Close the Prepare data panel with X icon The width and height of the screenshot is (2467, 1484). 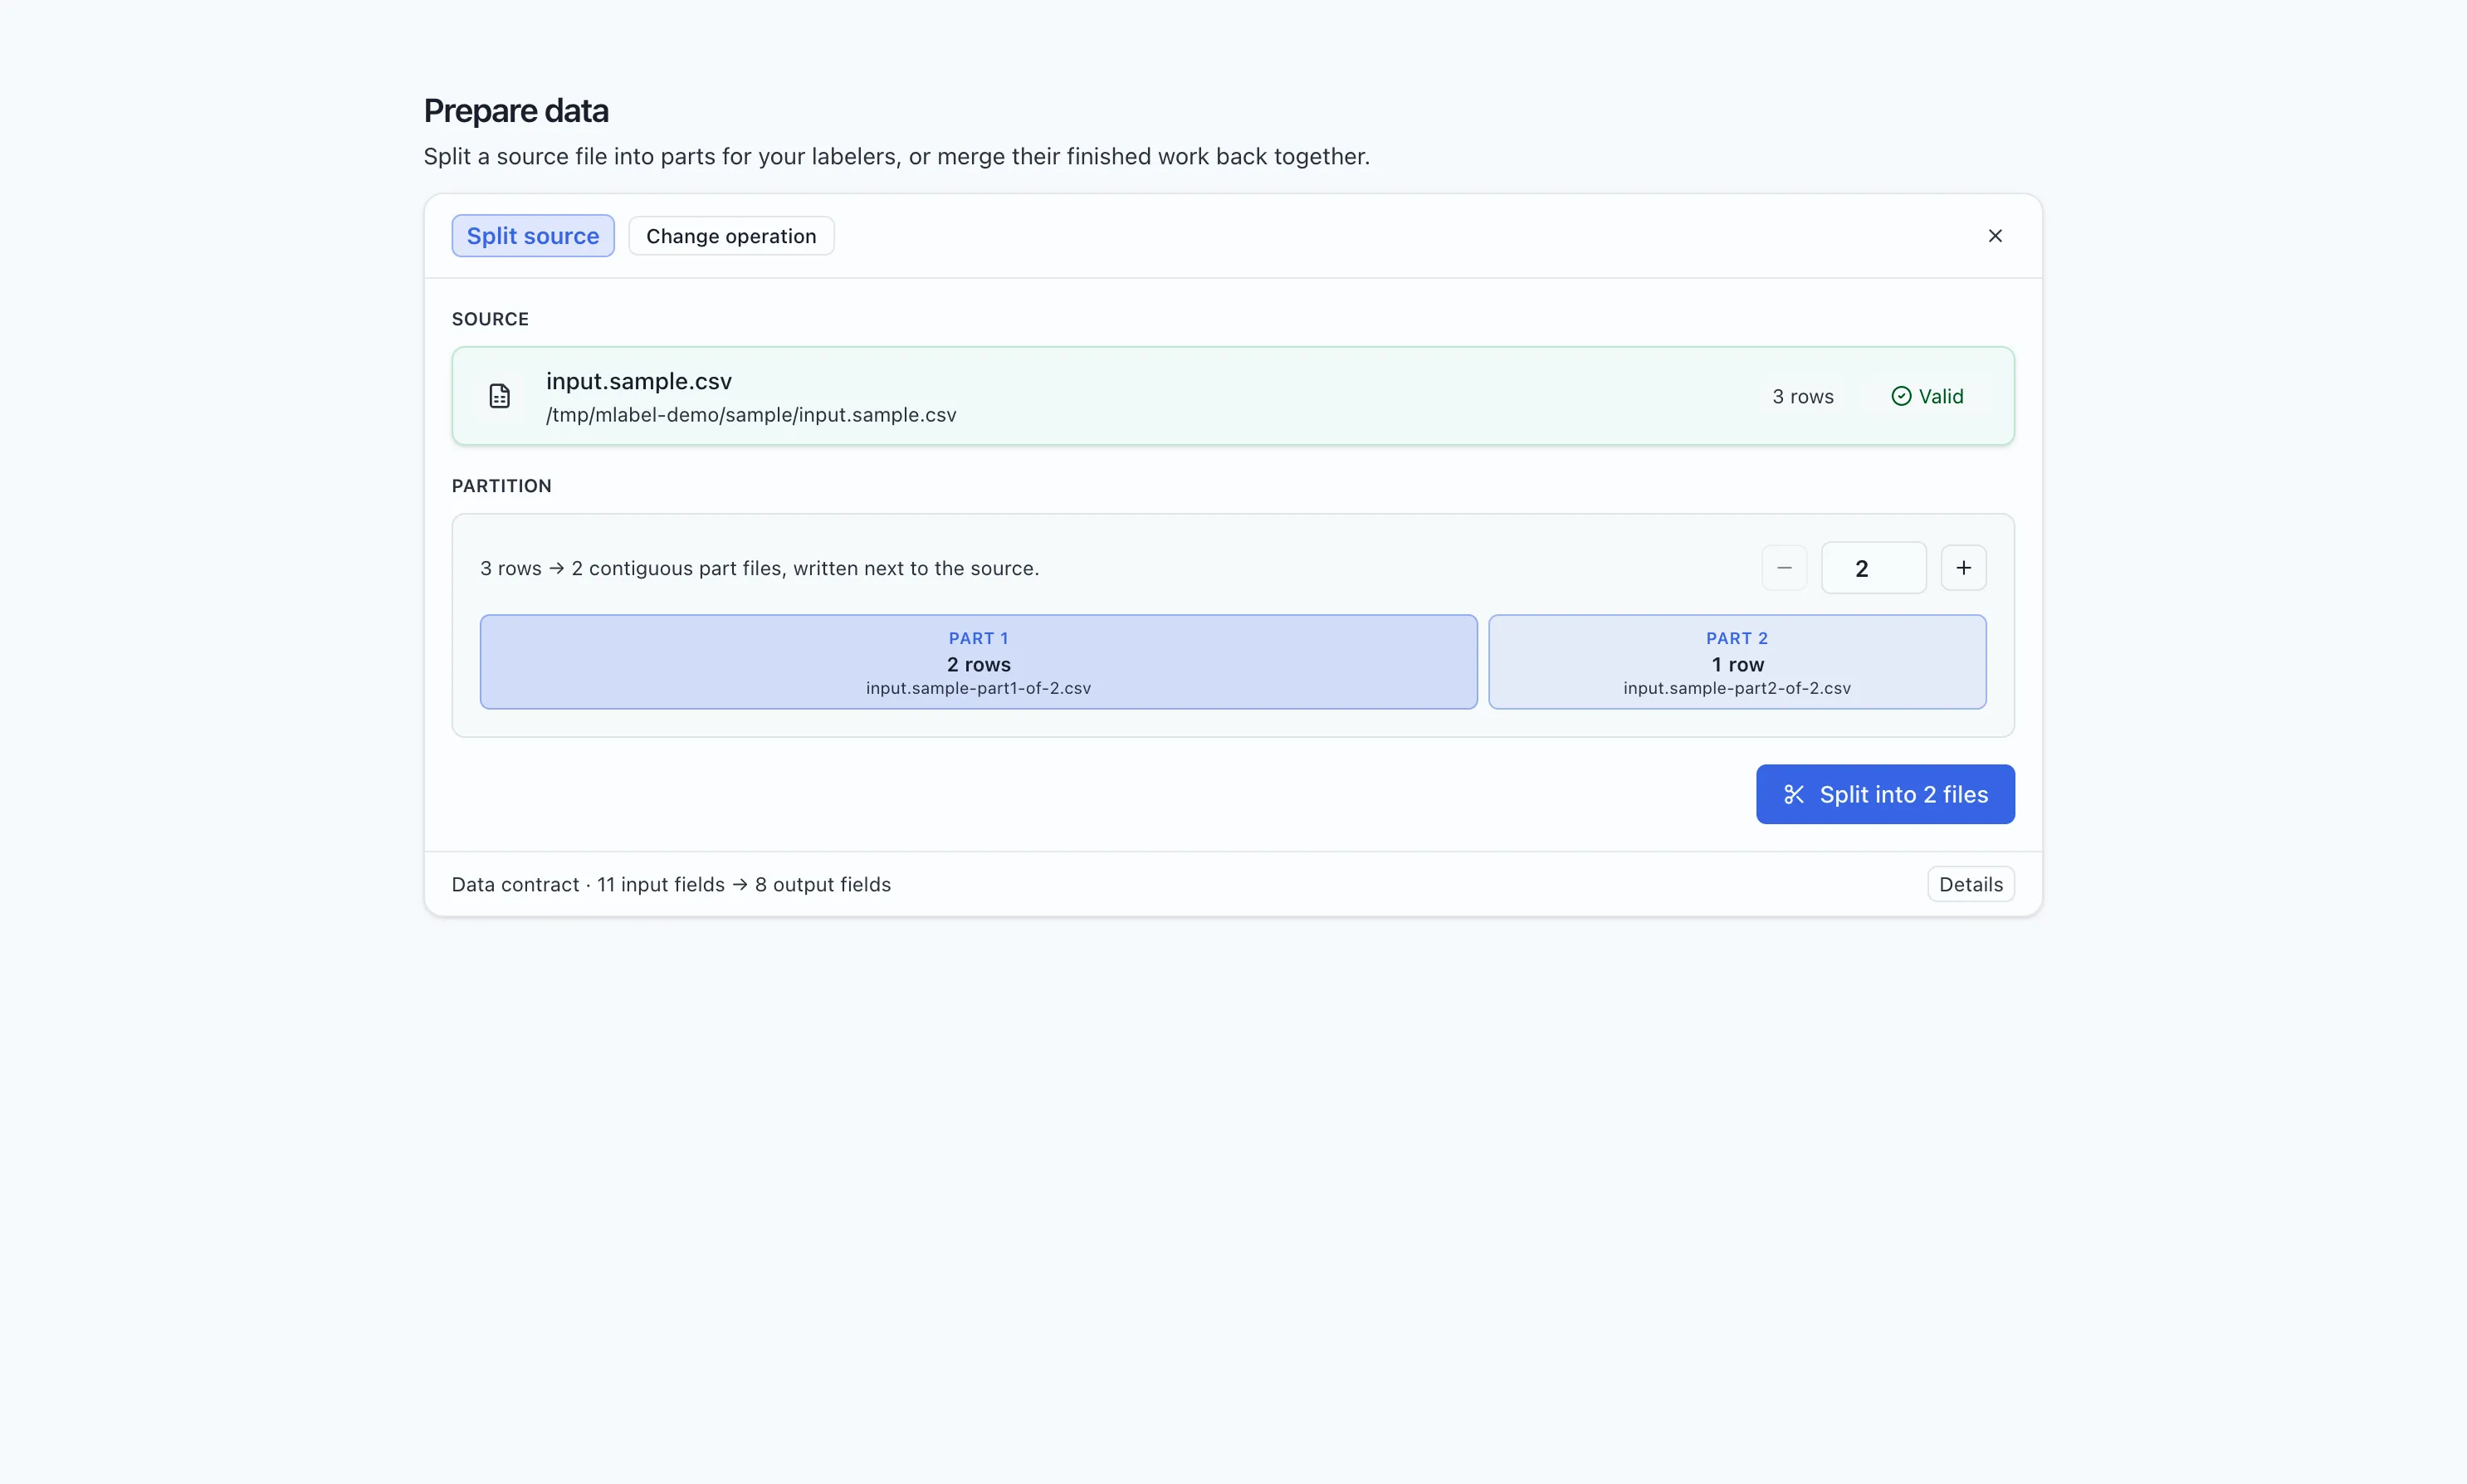pyautogui.click(x=1994, y=236)
